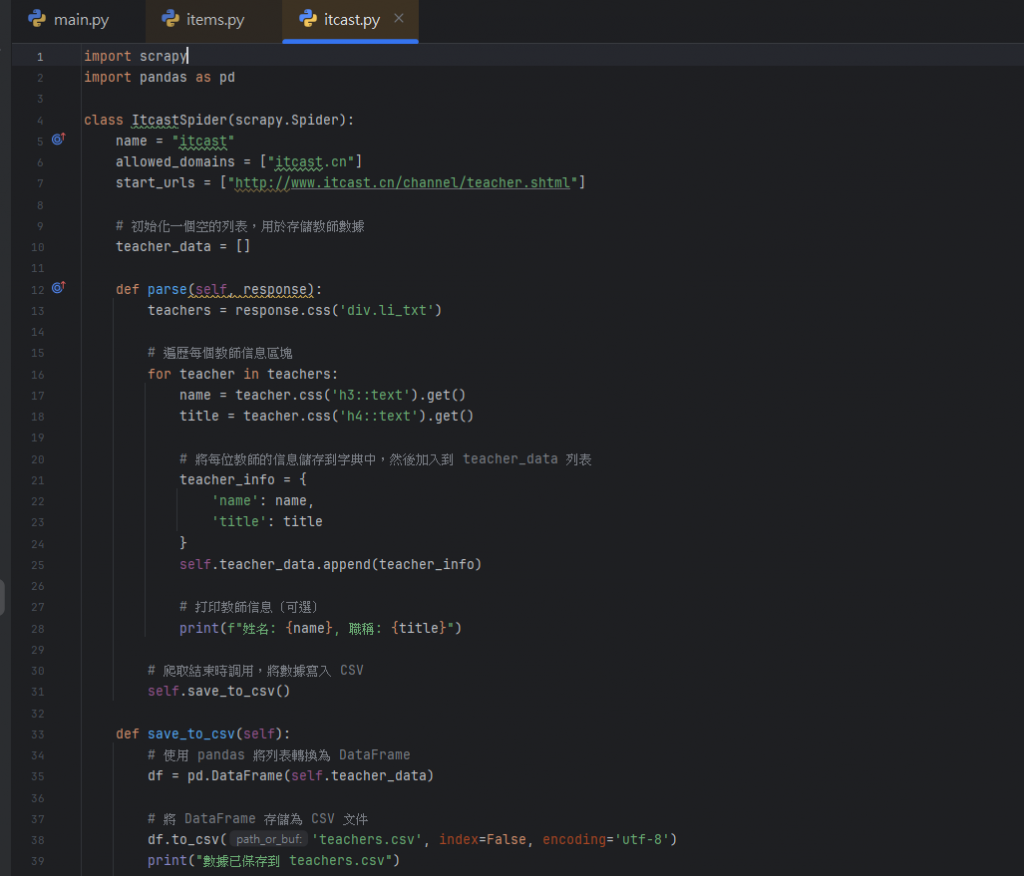Click 'teacher_data = []' line
Viewport: 1024px width, 876px height.
[183, 246]
